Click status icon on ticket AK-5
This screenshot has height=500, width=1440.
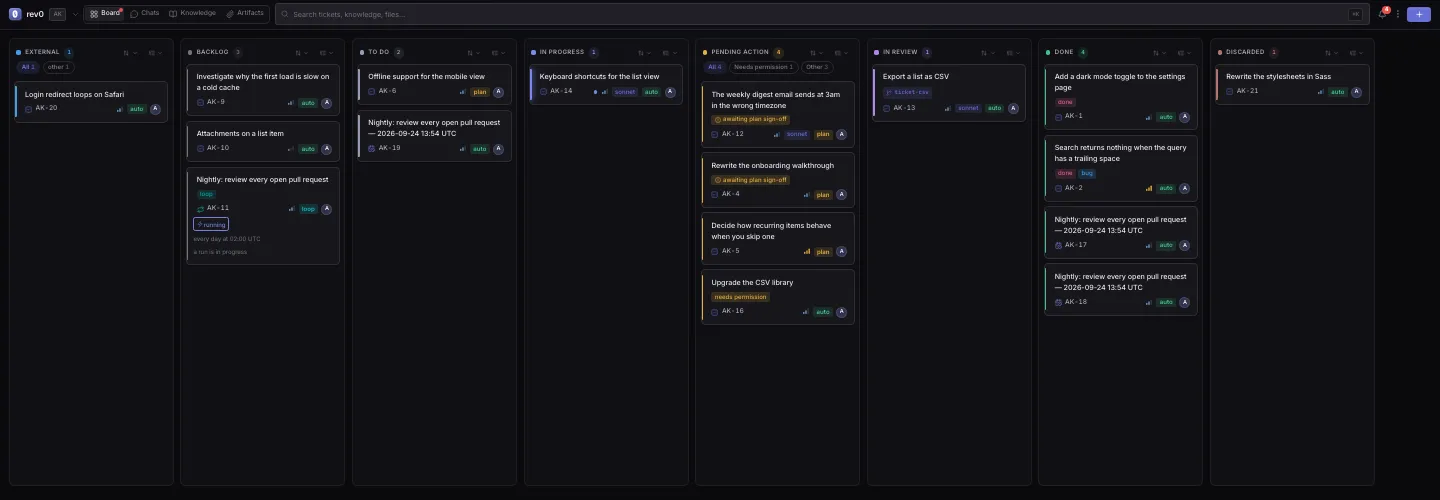[715, 251]
